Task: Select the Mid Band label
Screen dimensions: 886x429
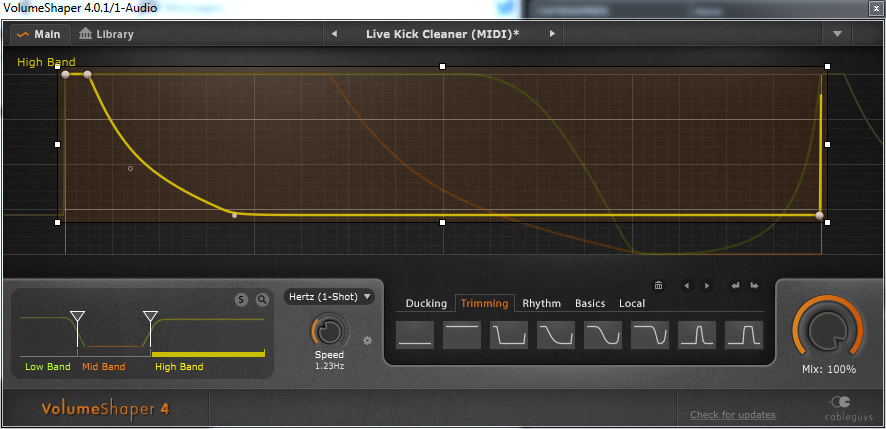Action: click(103, 367)
